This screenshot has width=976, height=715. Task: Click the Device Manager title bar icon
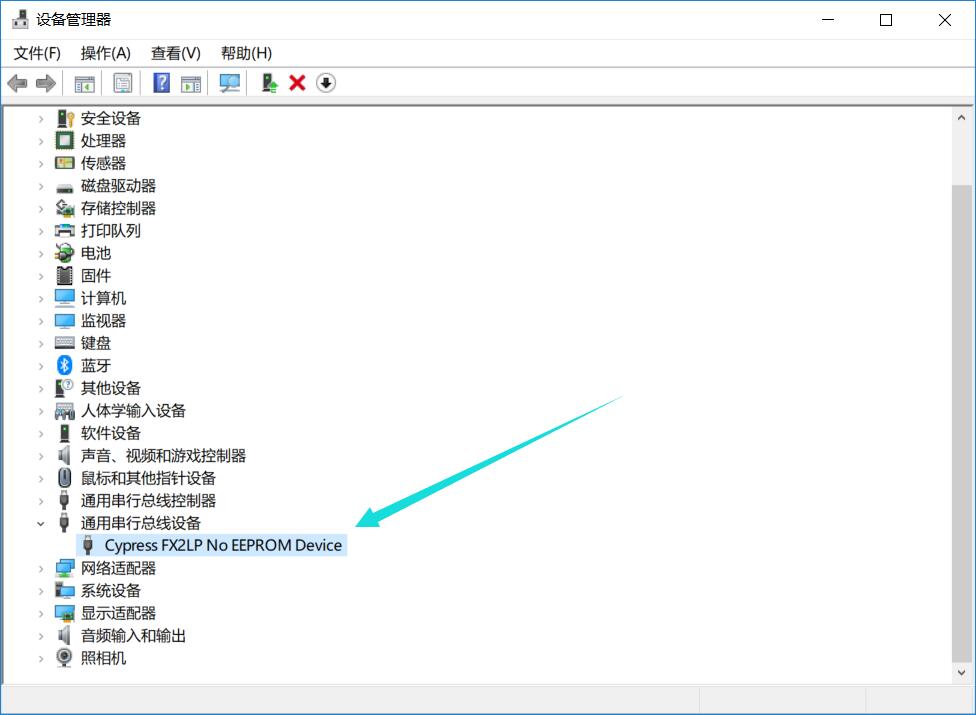20,19
